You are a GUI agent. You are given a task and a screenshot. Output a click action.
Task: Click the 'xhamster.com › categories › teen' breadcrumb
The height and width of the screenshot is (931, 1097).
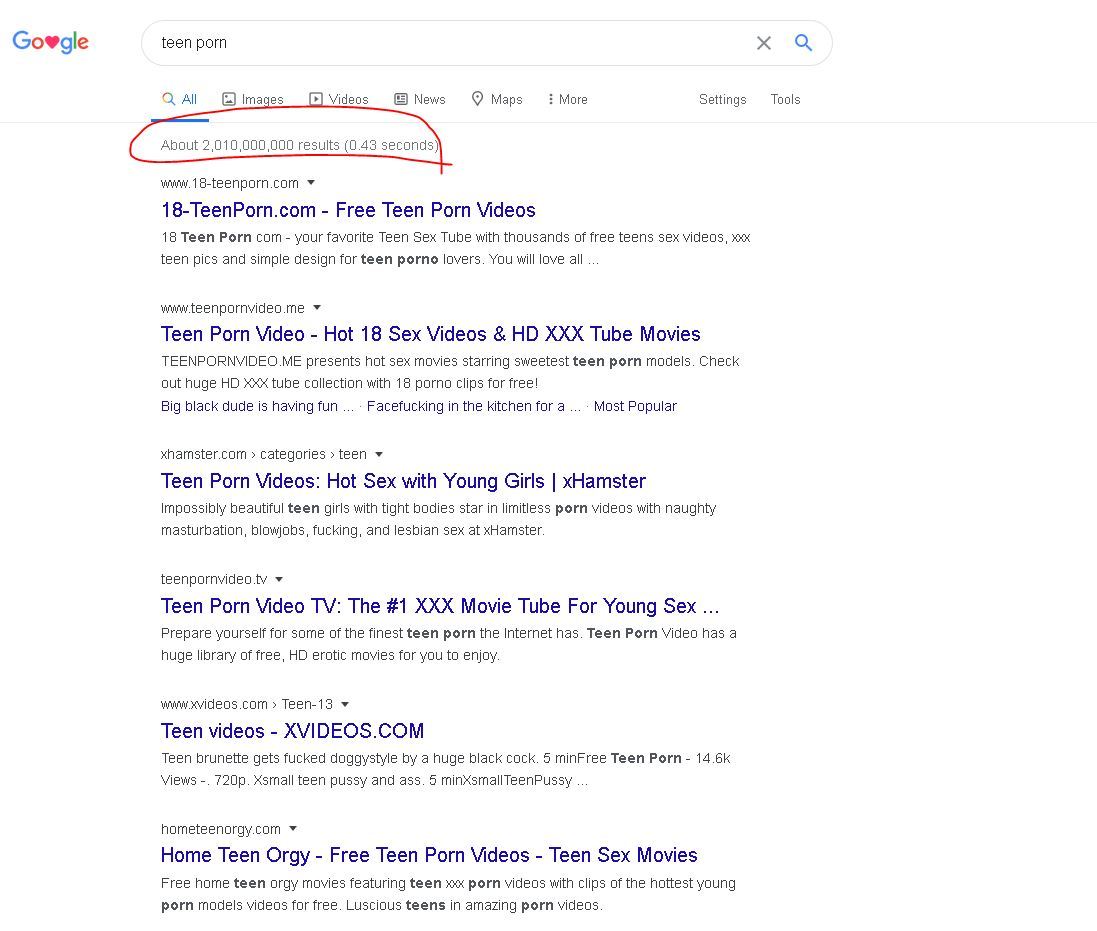click(264, 455)
